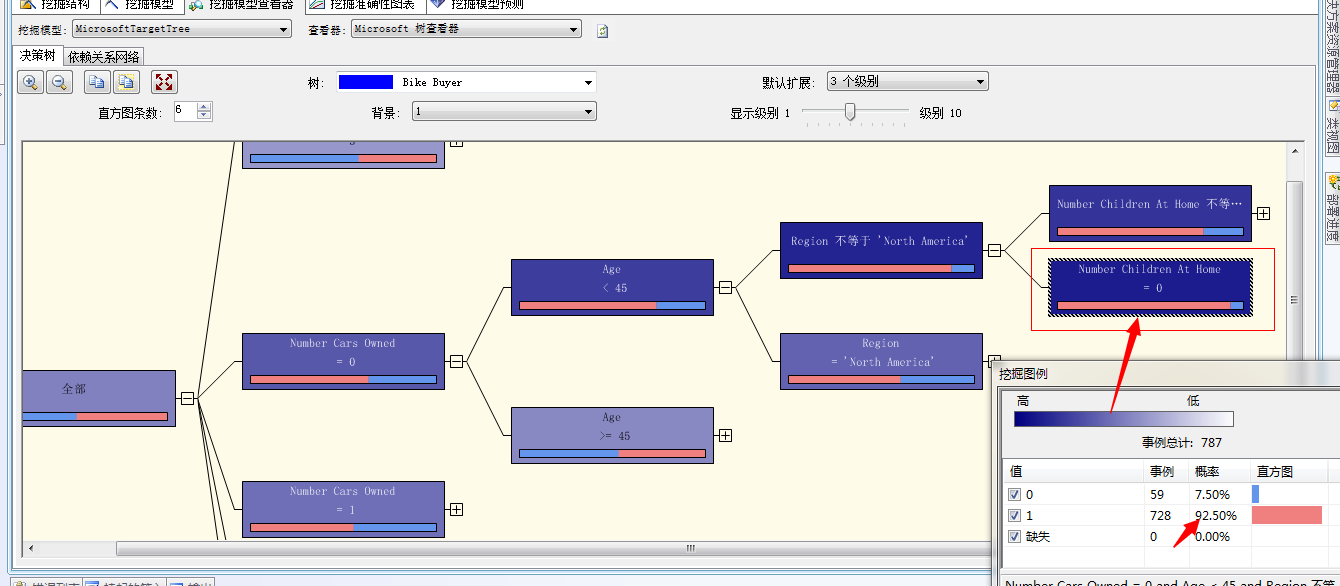Click the 挖掘图例 window title
This screenshot has height=586, width=1340.
[x=1023, y=373]
